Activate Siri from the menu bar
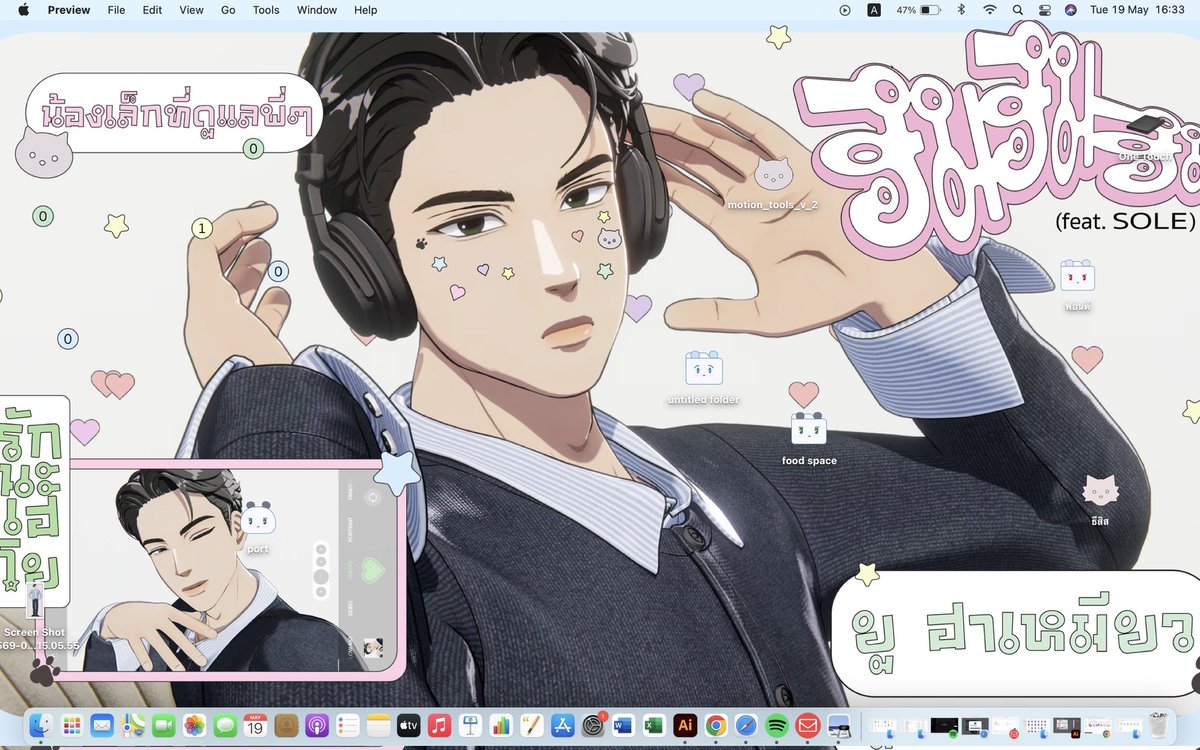This screenshot has height=750, width=1200. click(1071, 10)
